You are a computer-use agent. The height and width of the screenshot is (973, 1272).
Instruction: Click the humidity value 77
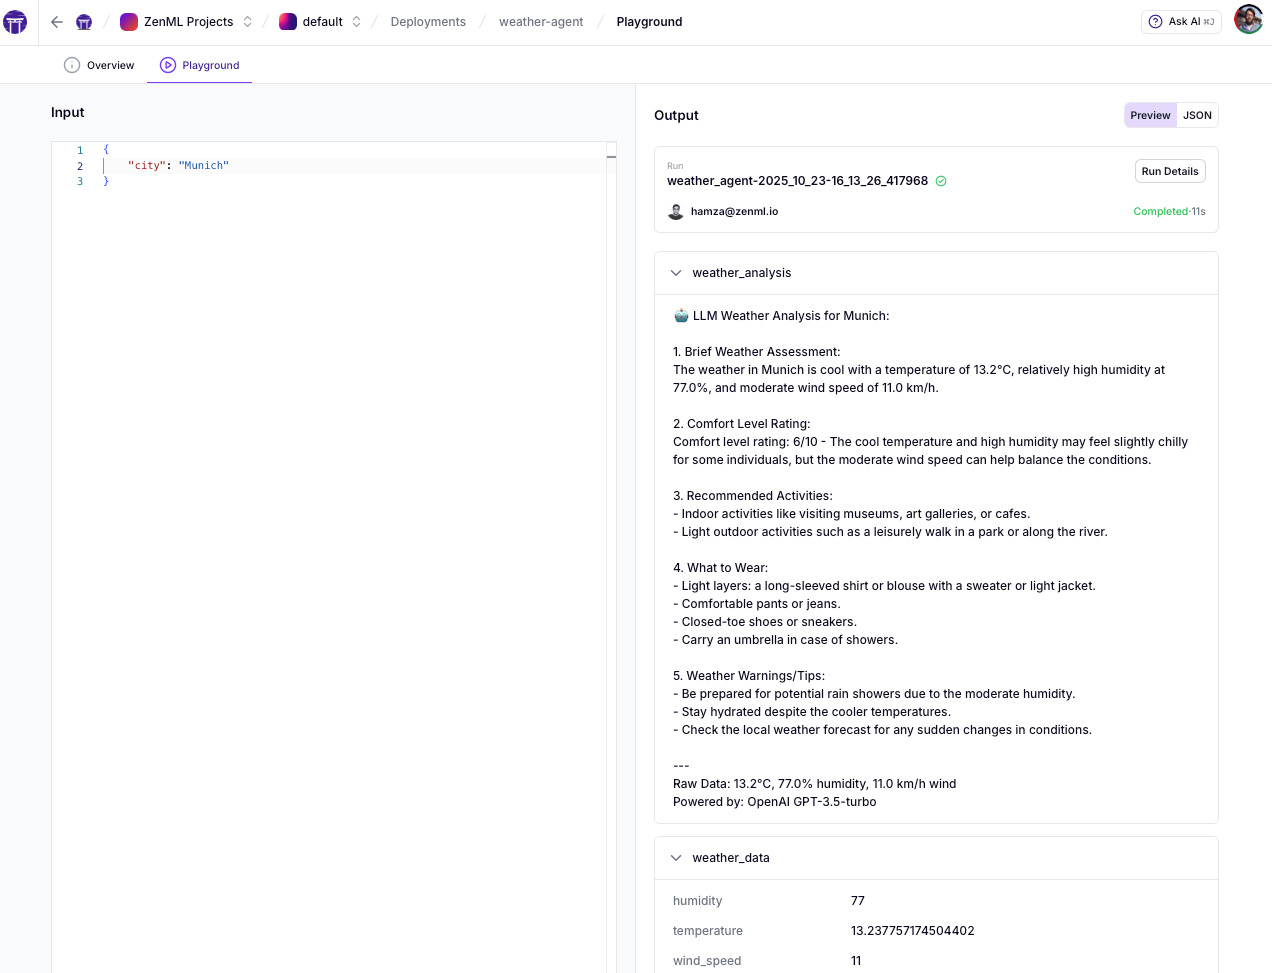[x=858, y=901]
